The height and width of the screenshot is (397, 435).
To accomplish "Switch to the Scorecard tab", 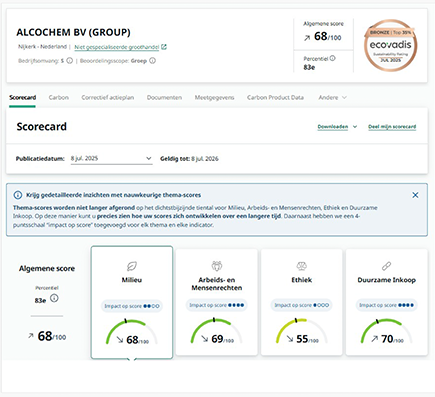I will (22, 98).
